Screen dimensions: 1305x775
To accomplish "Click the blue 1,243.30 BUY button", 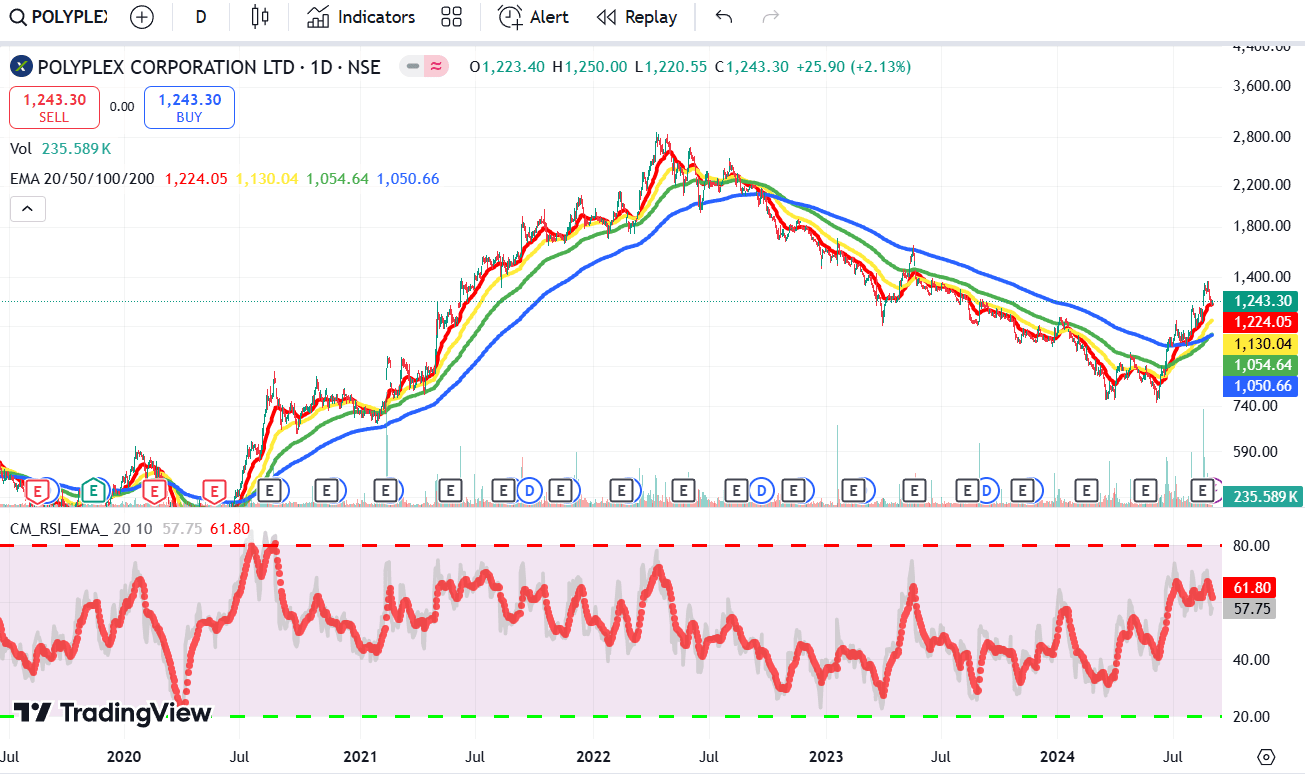I will click(x=189, y=107).
